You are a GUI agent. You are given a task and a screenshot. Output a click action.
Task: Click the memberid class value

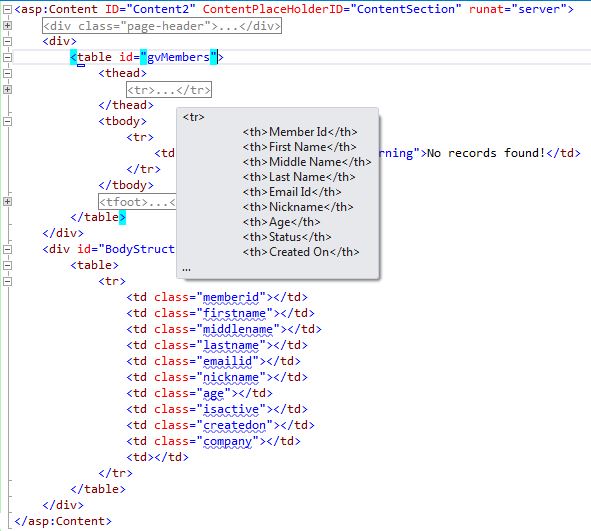[231, 297]
